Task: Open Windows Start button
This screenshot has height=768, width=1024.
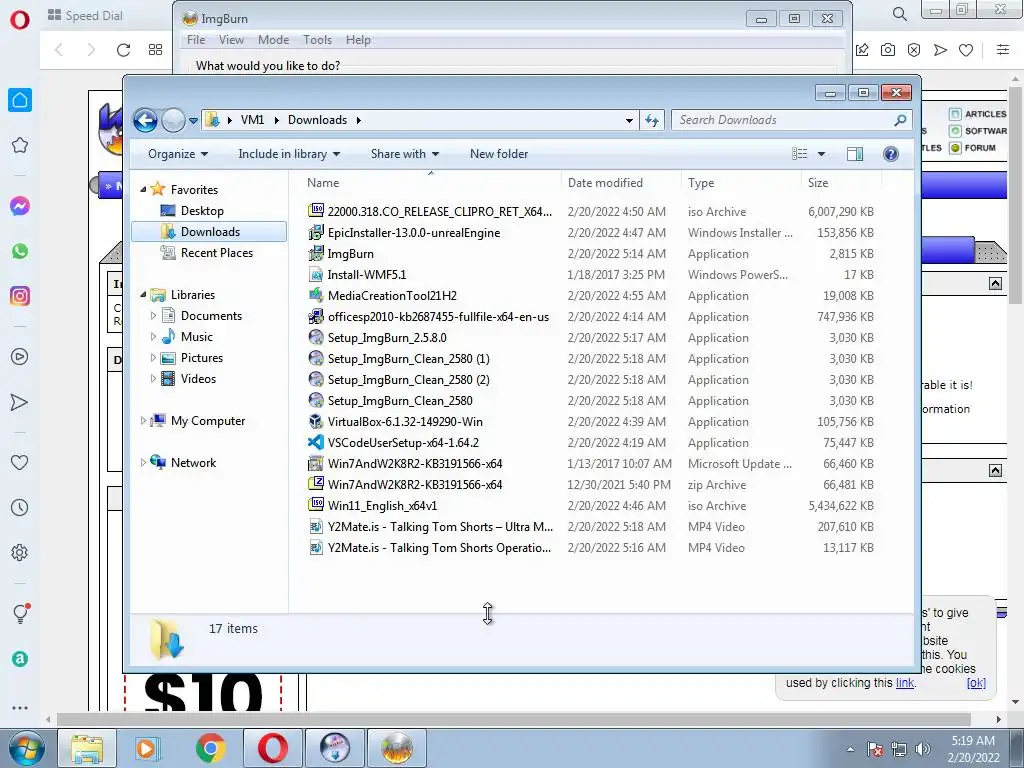Action: pyautogui.click(x=26, y=748)
